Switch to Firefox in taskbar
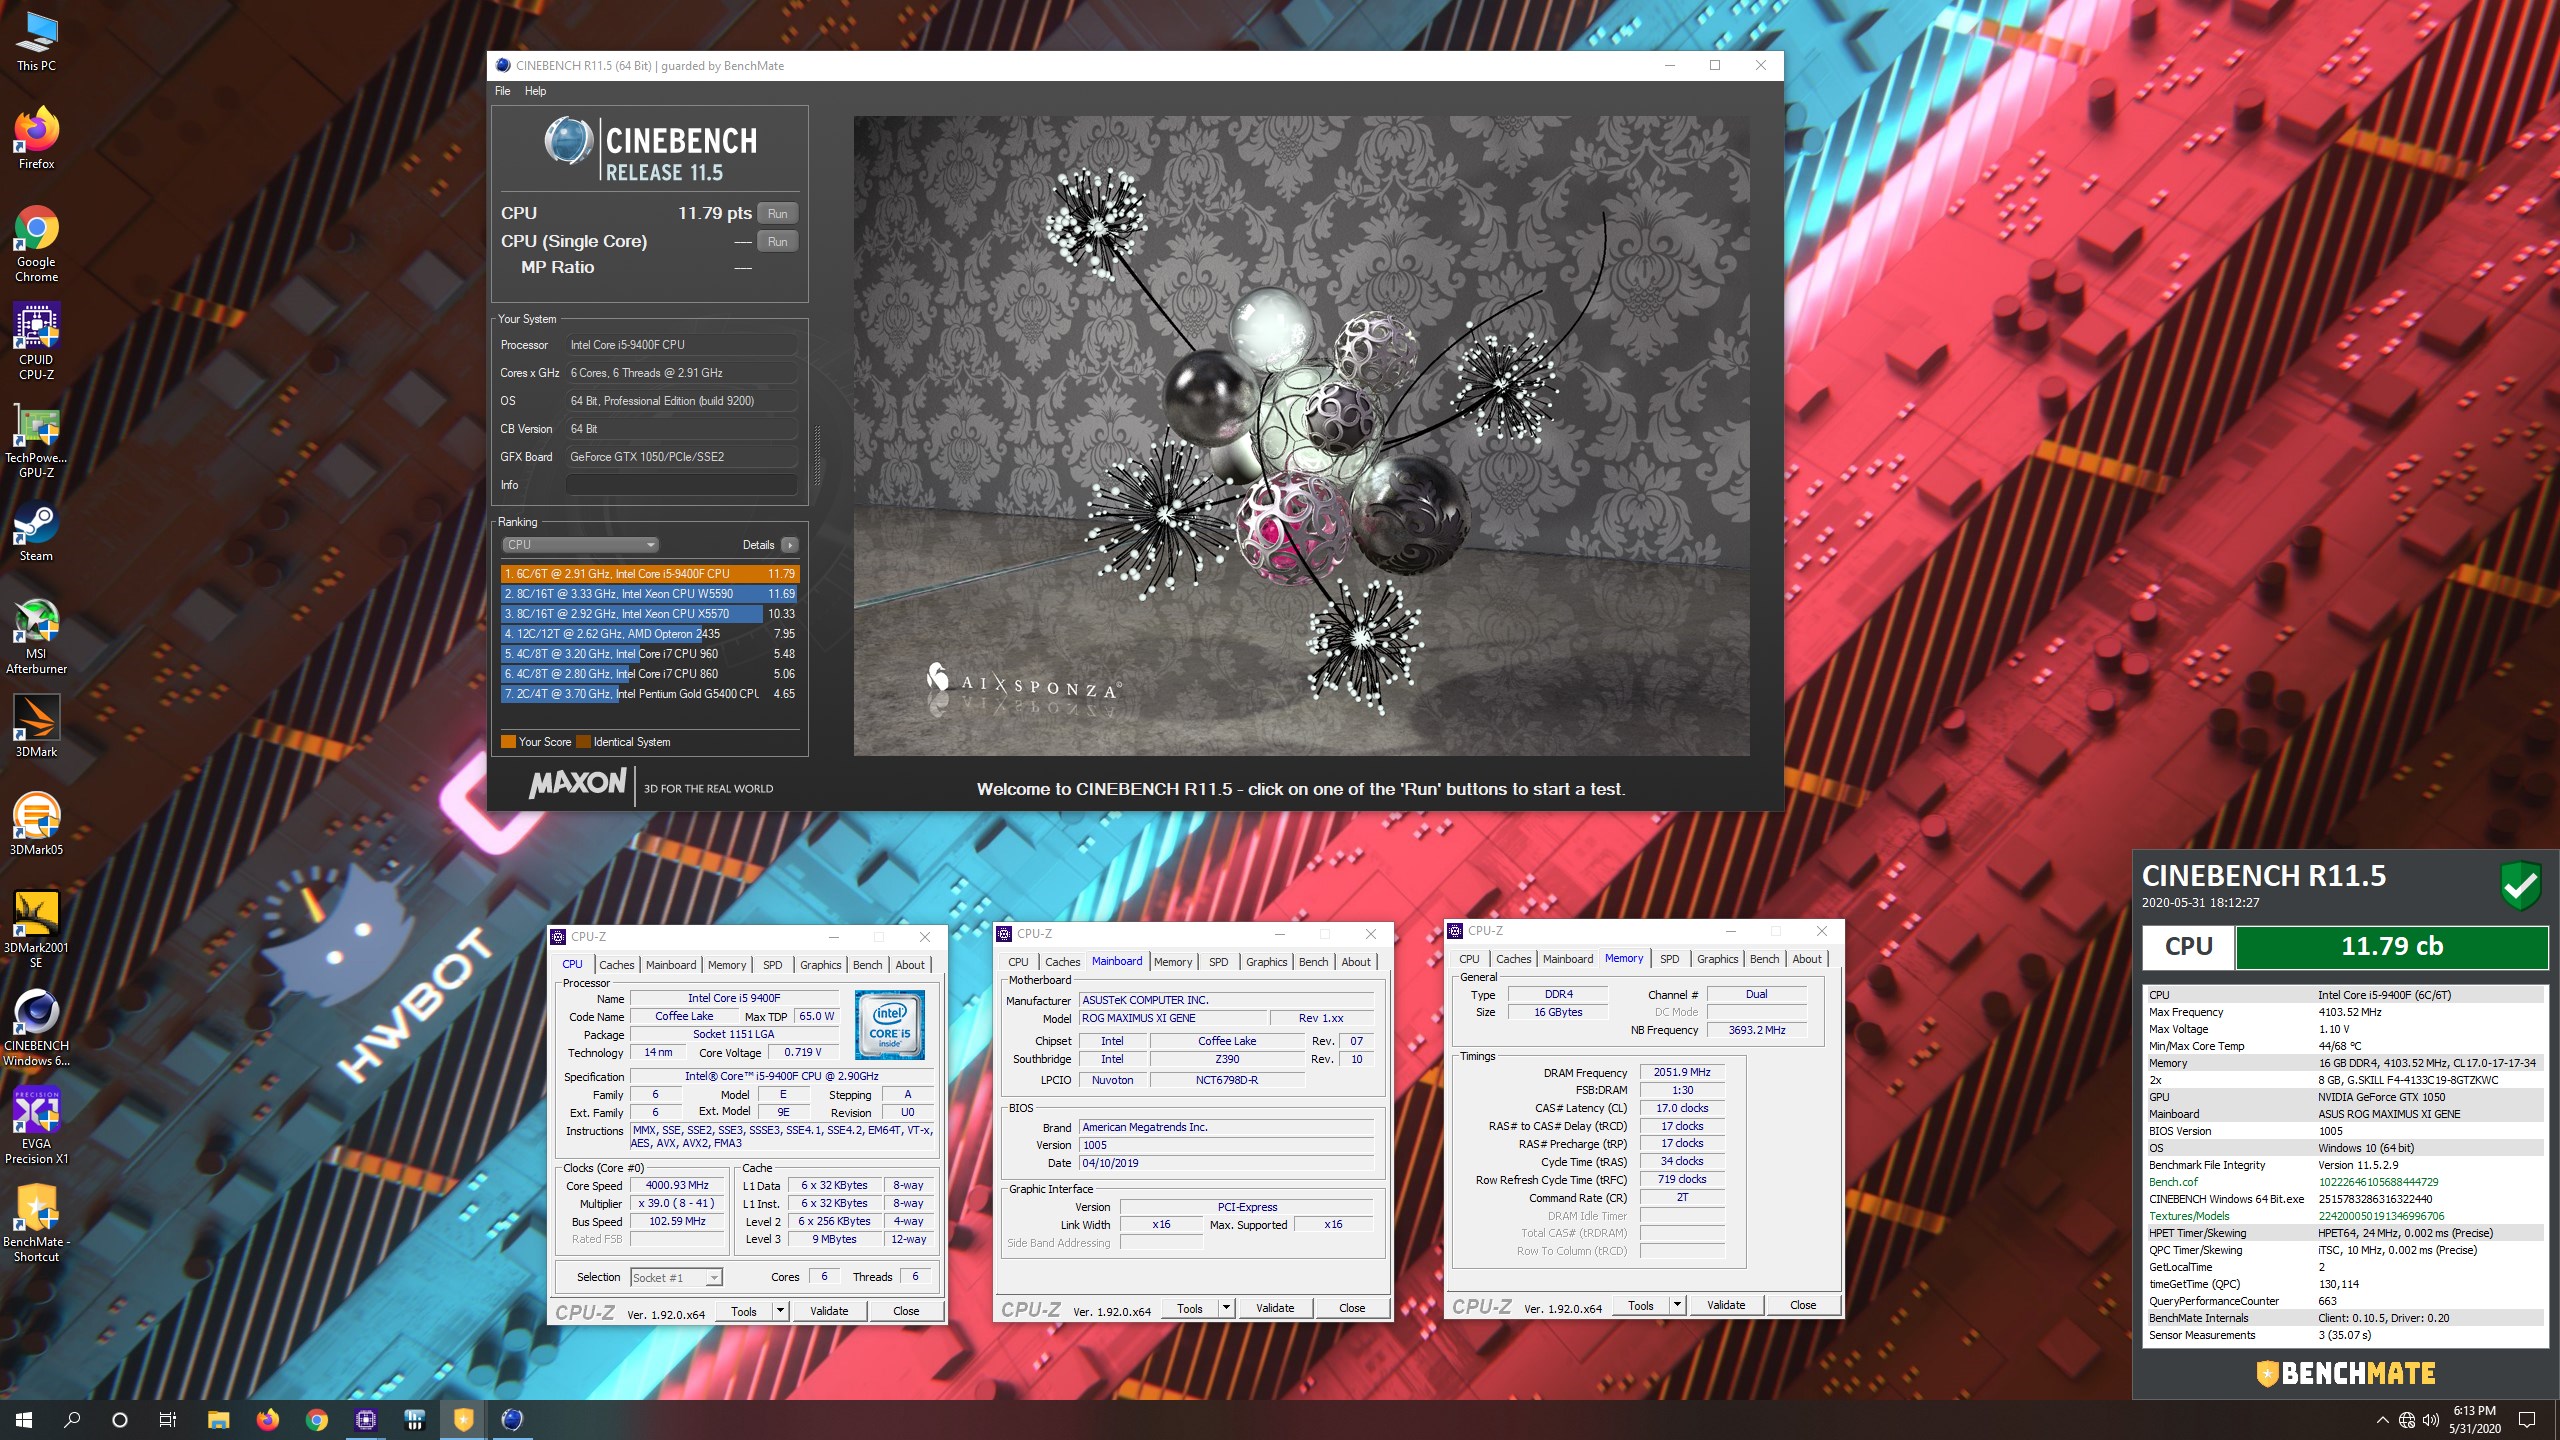The height and width of the screenshot is (1440, 2560). pyautogui.click(x=267, y=1420)
